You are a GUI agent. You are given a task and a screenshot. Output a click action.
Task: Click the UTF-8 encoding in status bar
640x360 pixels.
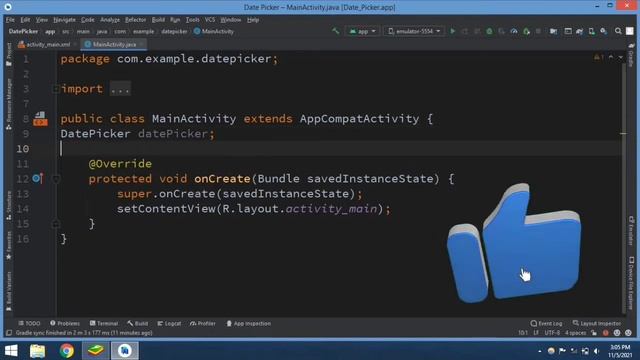point(552,333)
